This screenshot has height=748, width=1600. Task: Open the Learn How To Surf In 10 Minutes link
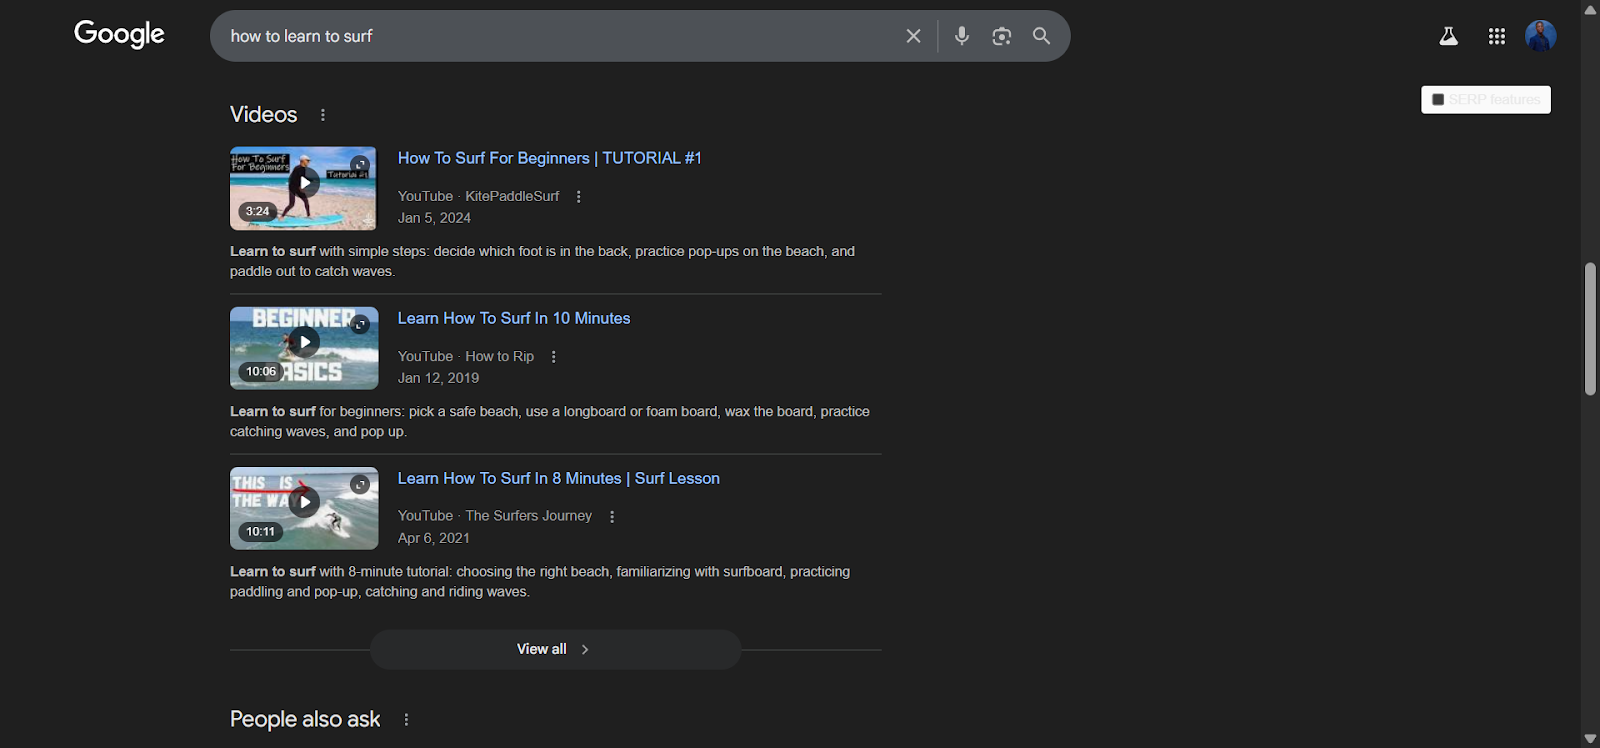tap(514, 318)
